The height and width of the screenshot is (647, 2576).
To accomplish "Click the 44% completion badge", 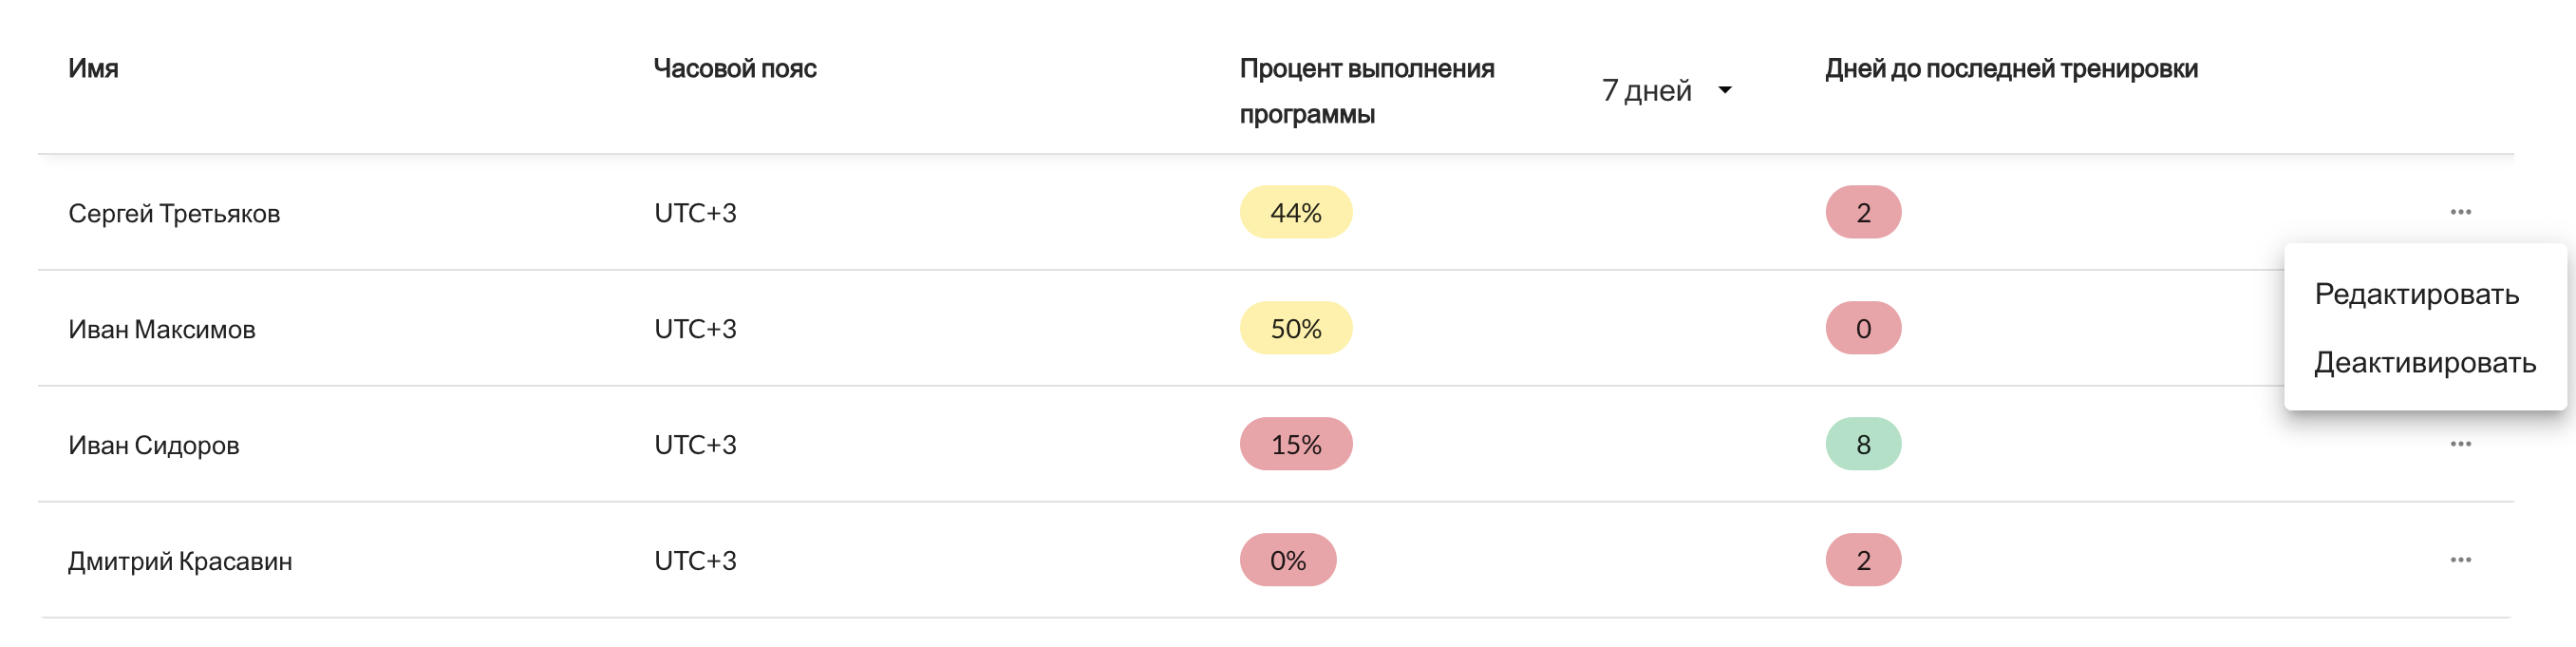I will [1295, 213].
